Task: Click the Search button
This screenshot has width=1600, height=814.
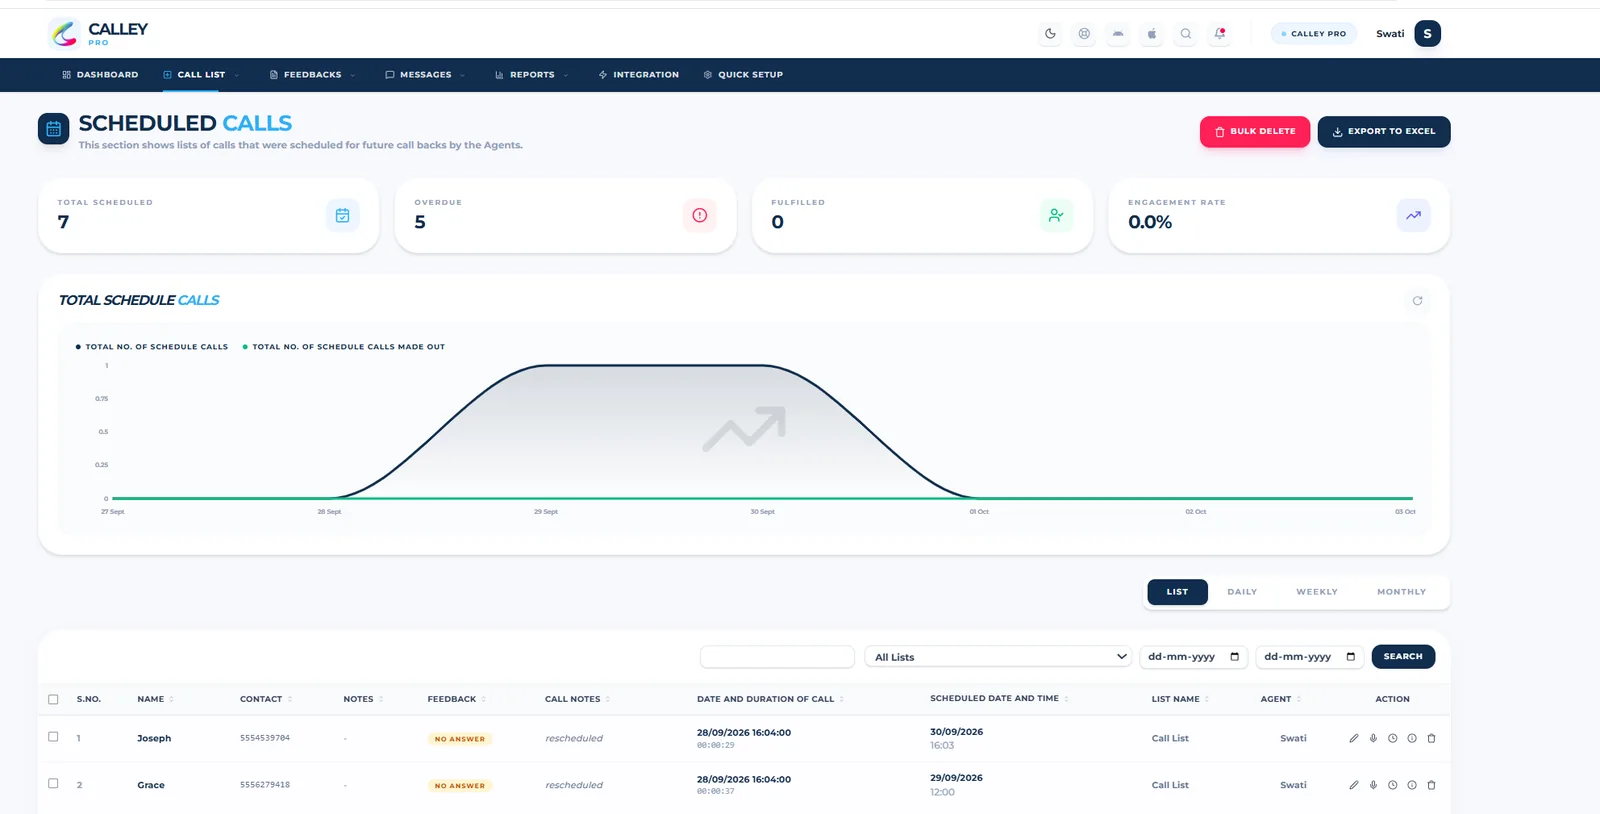Action: pos(1403,657)
